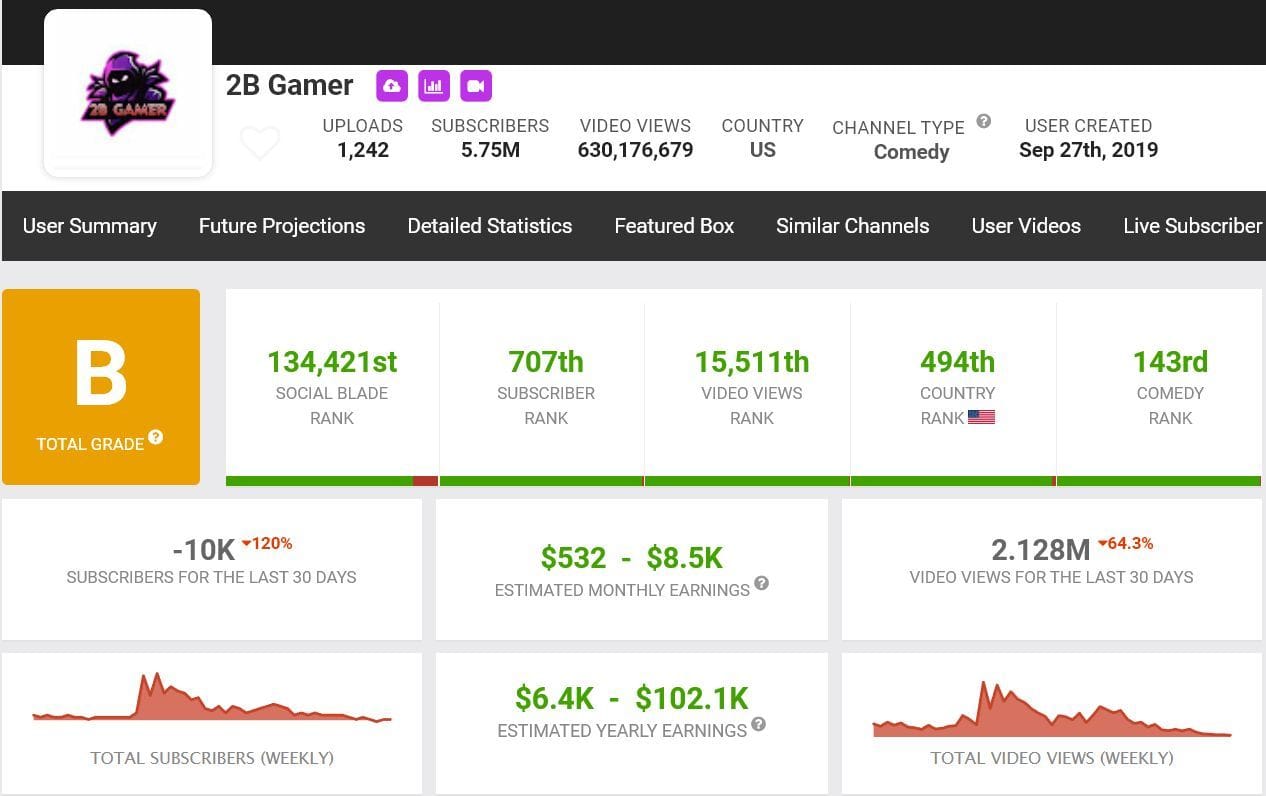Screen dimensions: 1266x796
Task: Open the Detailed Statistics tab
Action: pyautogui.click(x=489, y=226)
